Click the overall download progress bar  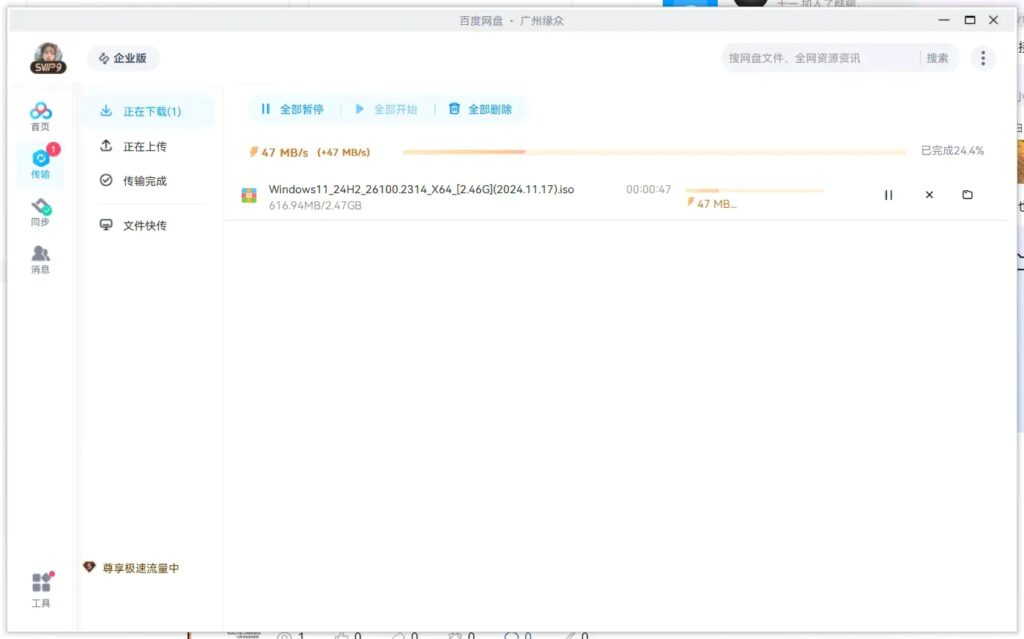point(654,152)
